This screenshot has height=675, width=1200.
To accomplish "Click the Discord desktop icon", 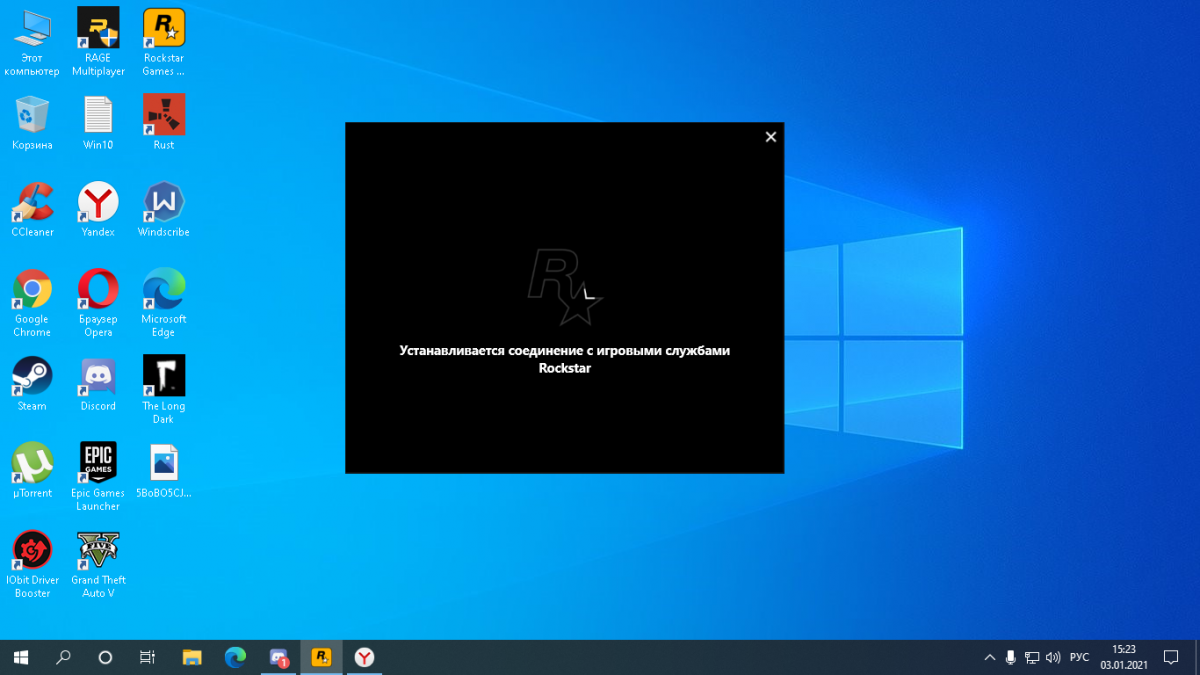I will [x=98, y=377].
